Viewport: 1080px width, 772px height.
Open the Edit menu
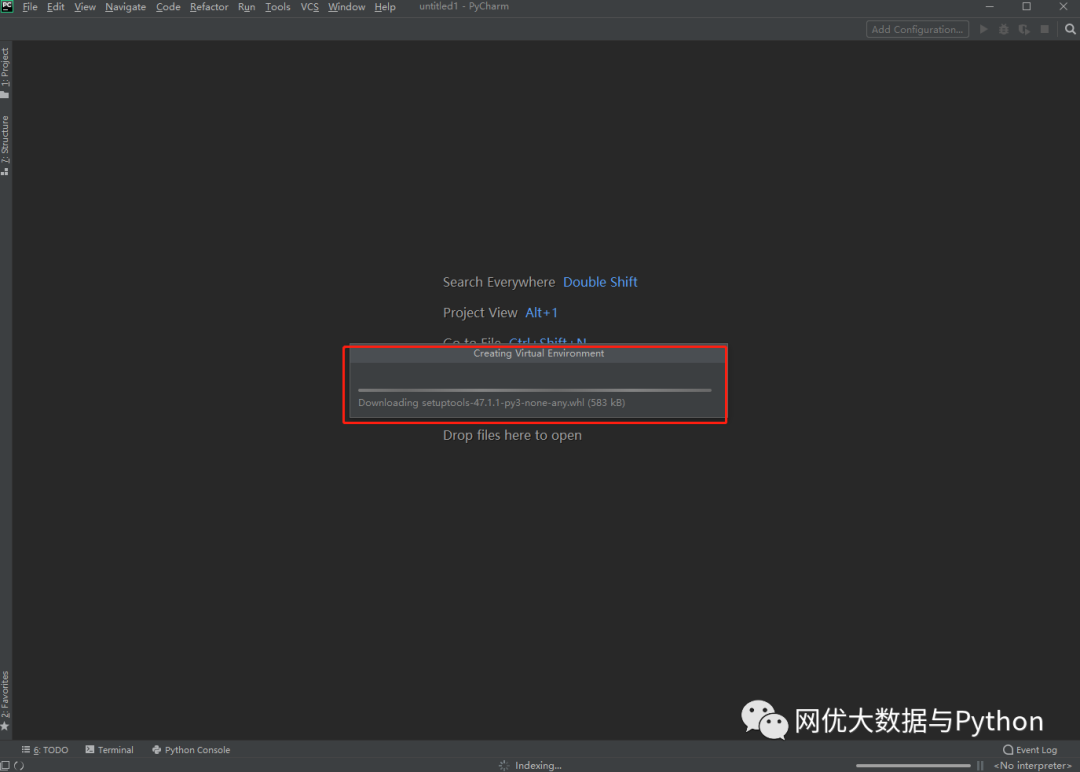[x=55, y=7]
